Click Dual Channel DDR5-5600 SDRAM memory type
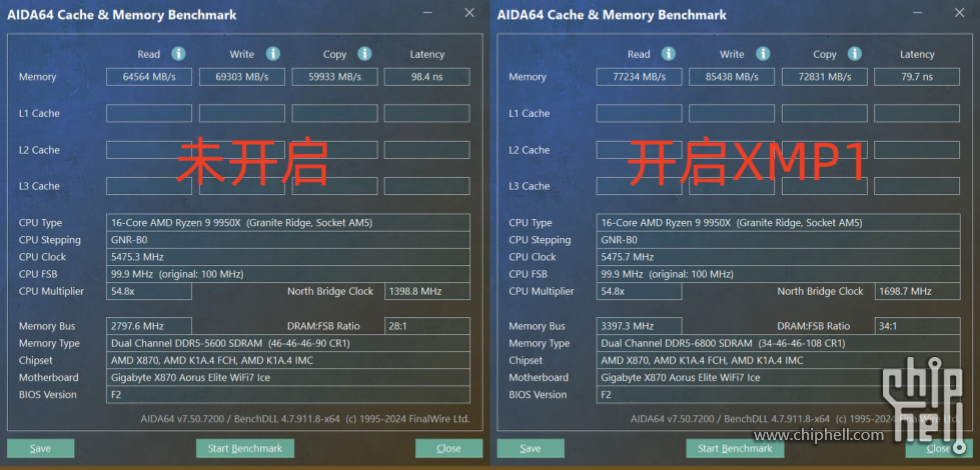 click(x=288, y=343)
